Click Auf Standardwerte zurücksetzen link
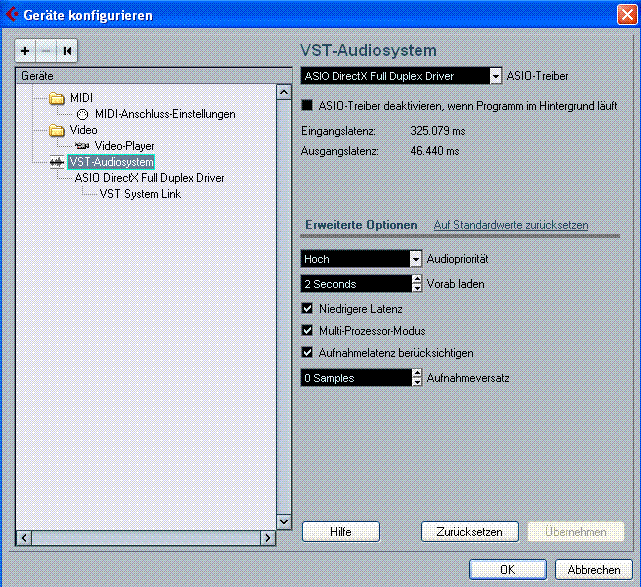Screen dimensions: 641x587 511,225
